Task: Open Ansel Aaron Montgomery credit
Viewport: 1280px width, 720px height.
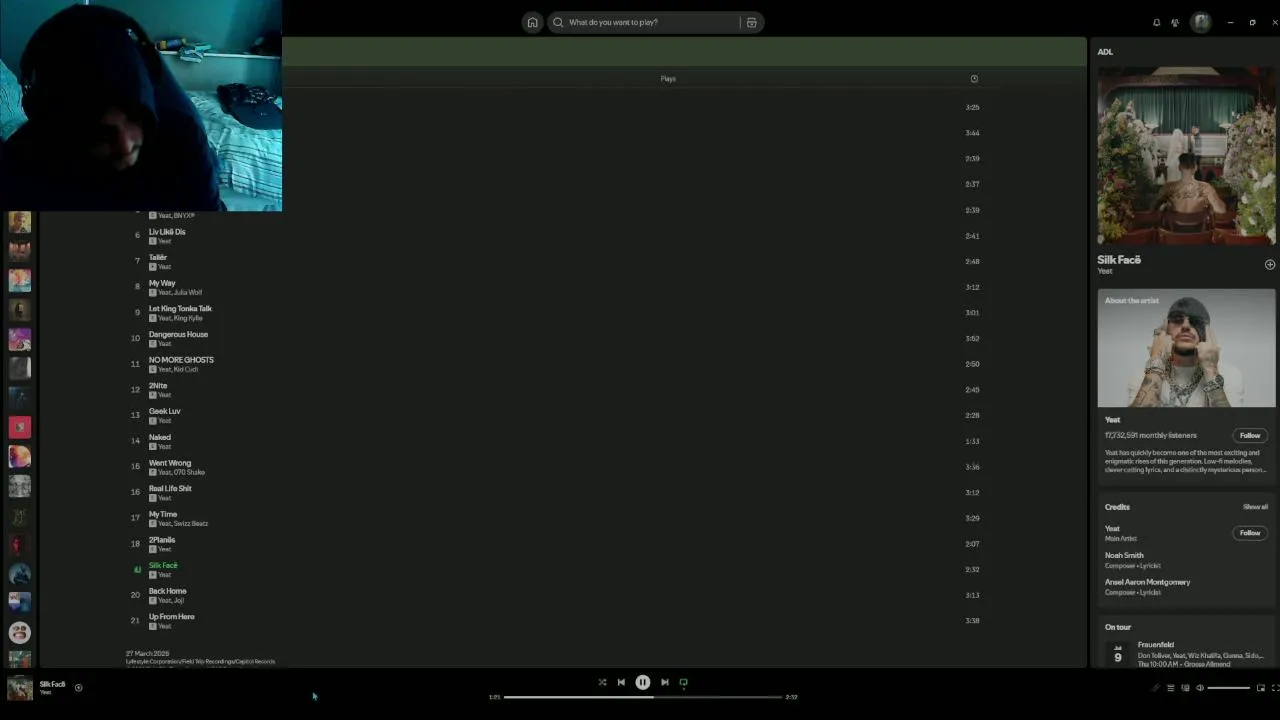Action: coord(1147,582)
